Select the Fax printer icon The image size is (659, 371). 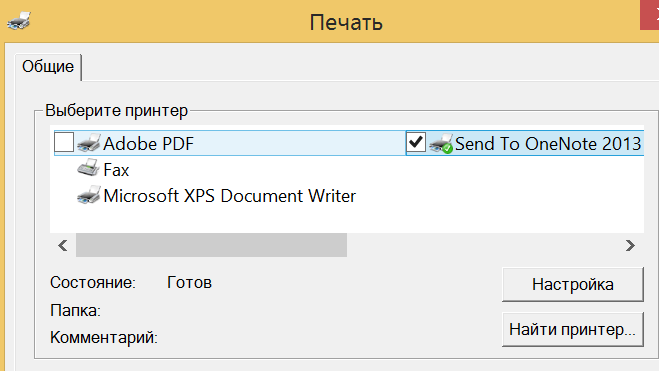point(89,168)
